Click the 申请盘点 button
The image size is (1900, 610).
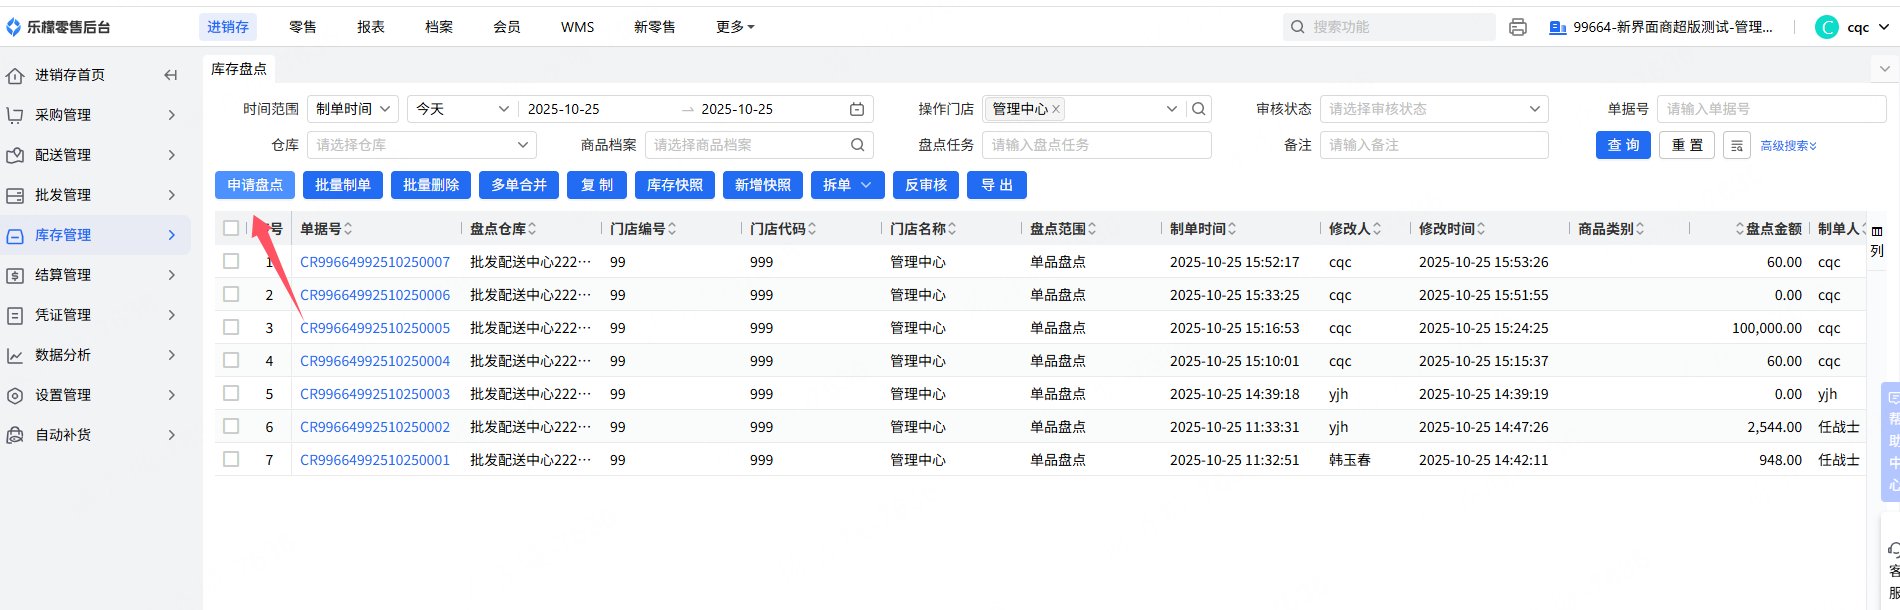(254, 185)
